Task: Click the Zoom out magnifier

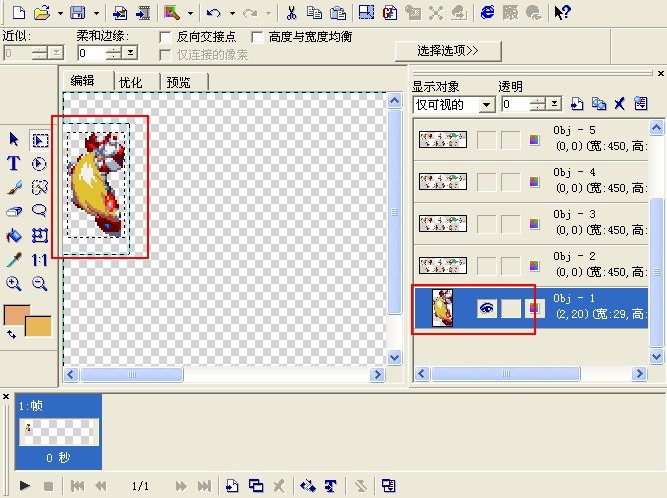Action: click(x=40, y=283)
